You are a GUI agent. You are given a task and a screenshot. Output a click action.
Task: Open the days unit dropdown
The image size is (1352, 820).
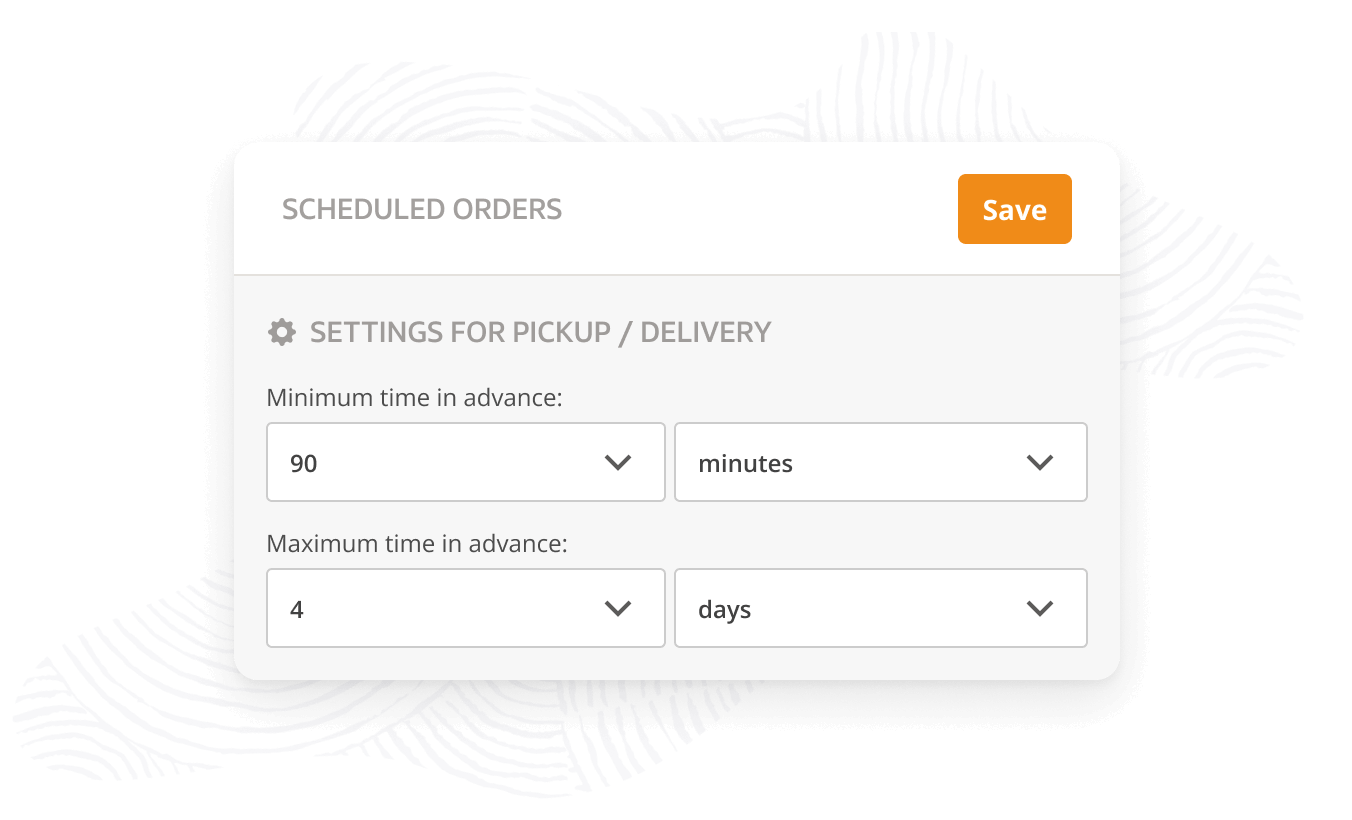point(880,608)
